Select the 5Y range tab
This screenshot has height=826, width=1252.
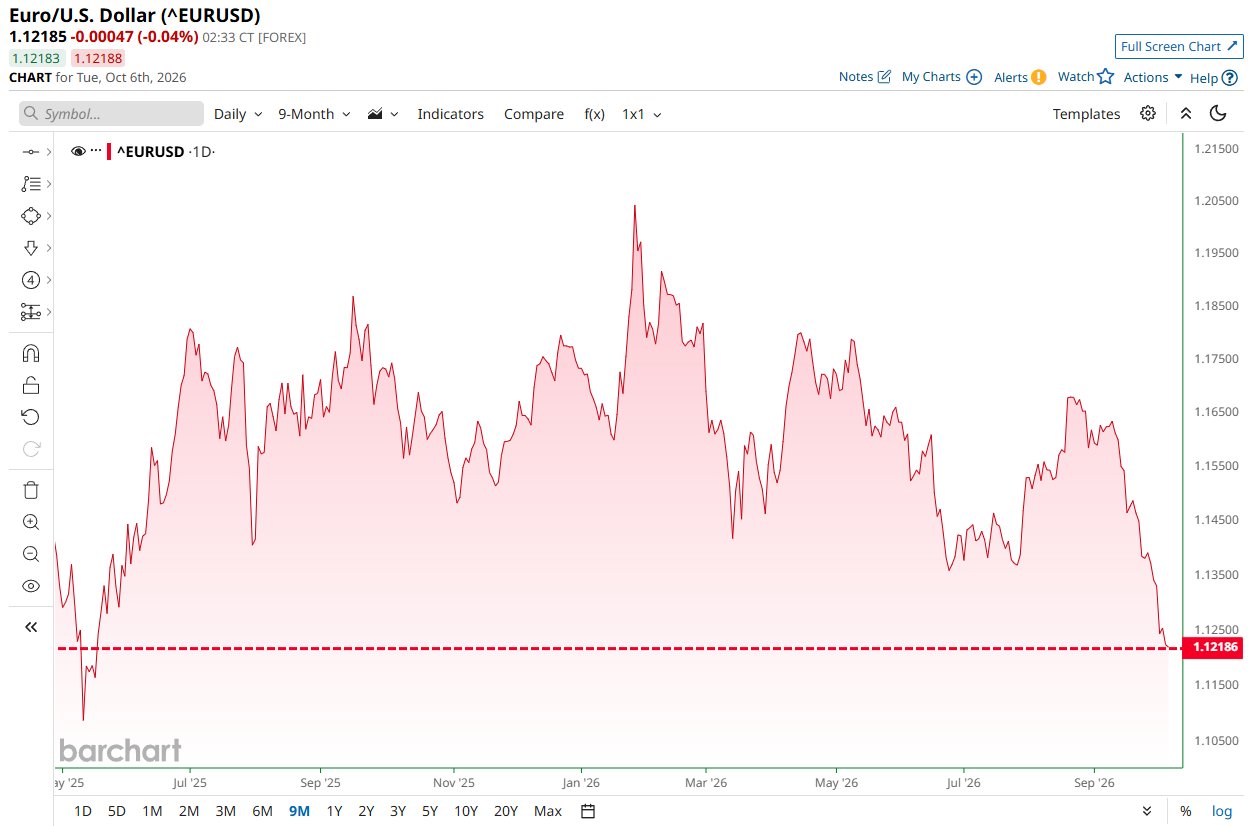tap(430, 811)
